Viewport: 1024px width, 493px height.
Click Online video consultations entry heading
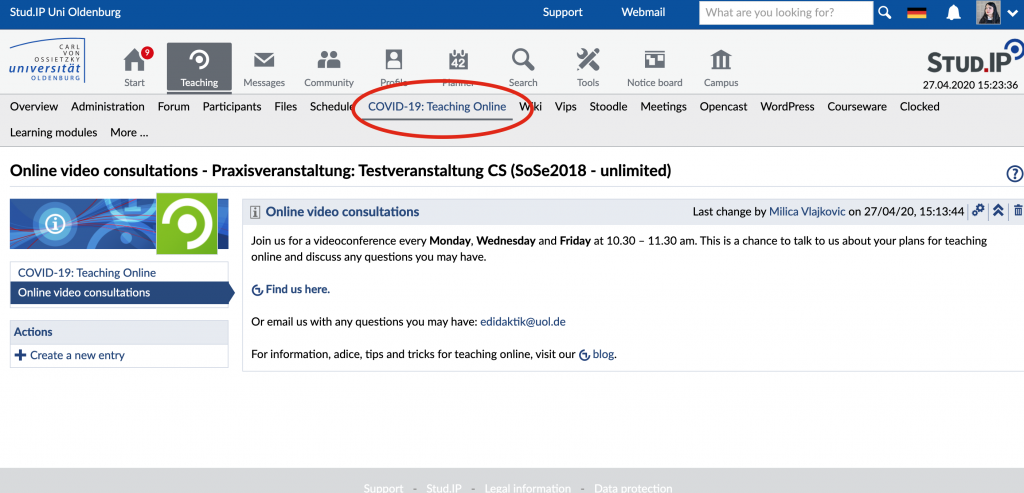coord(342,212)
